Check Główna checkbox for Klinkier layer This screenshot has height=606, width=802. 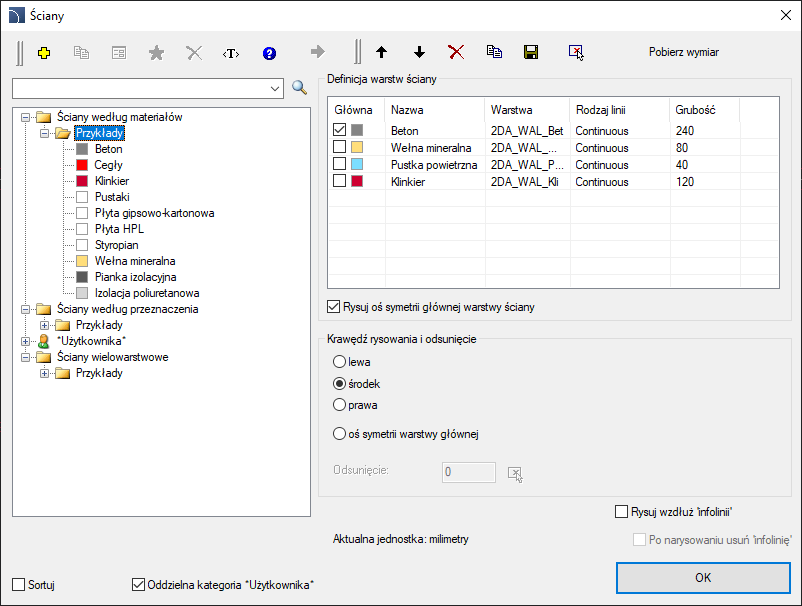[x=339, y=181]
